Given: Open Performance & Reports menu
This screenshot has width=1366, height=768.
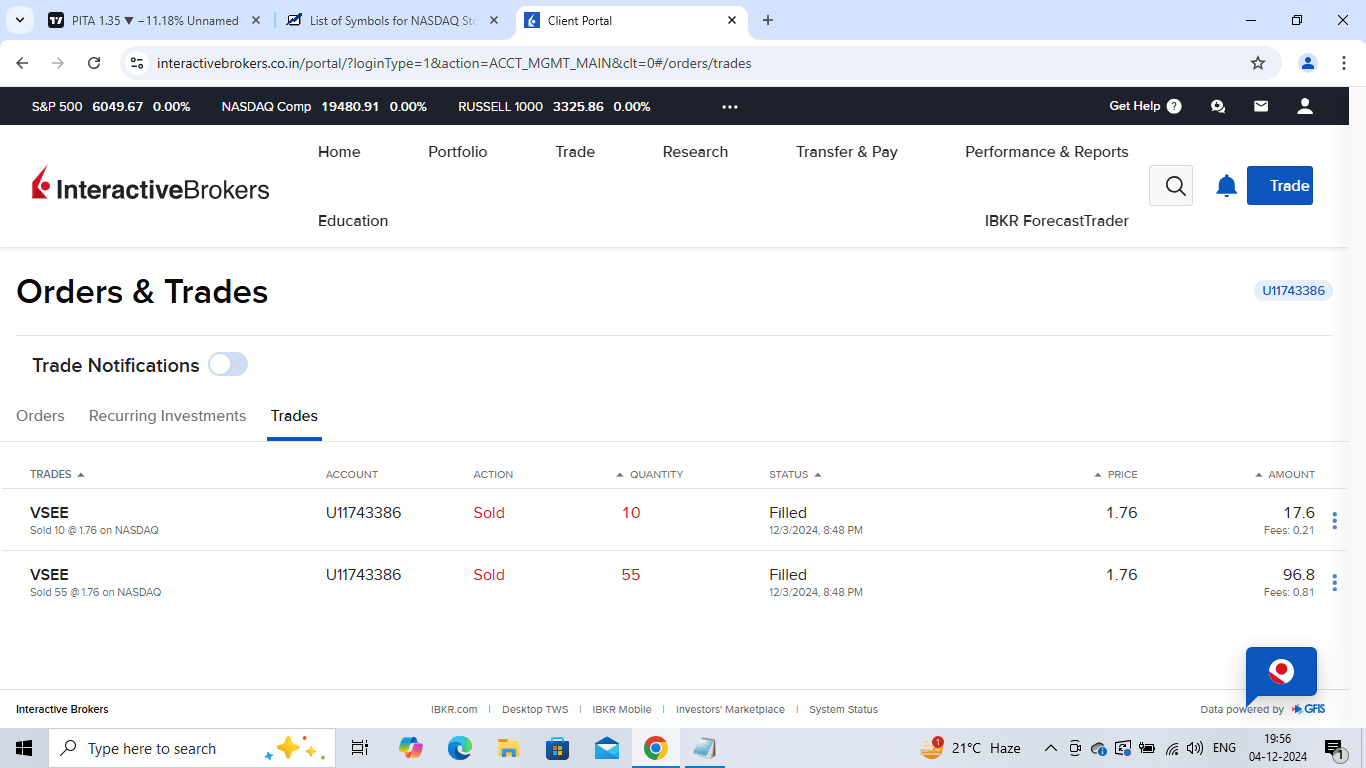Looking at the screenshot, I should click(x=1047, y=152).
